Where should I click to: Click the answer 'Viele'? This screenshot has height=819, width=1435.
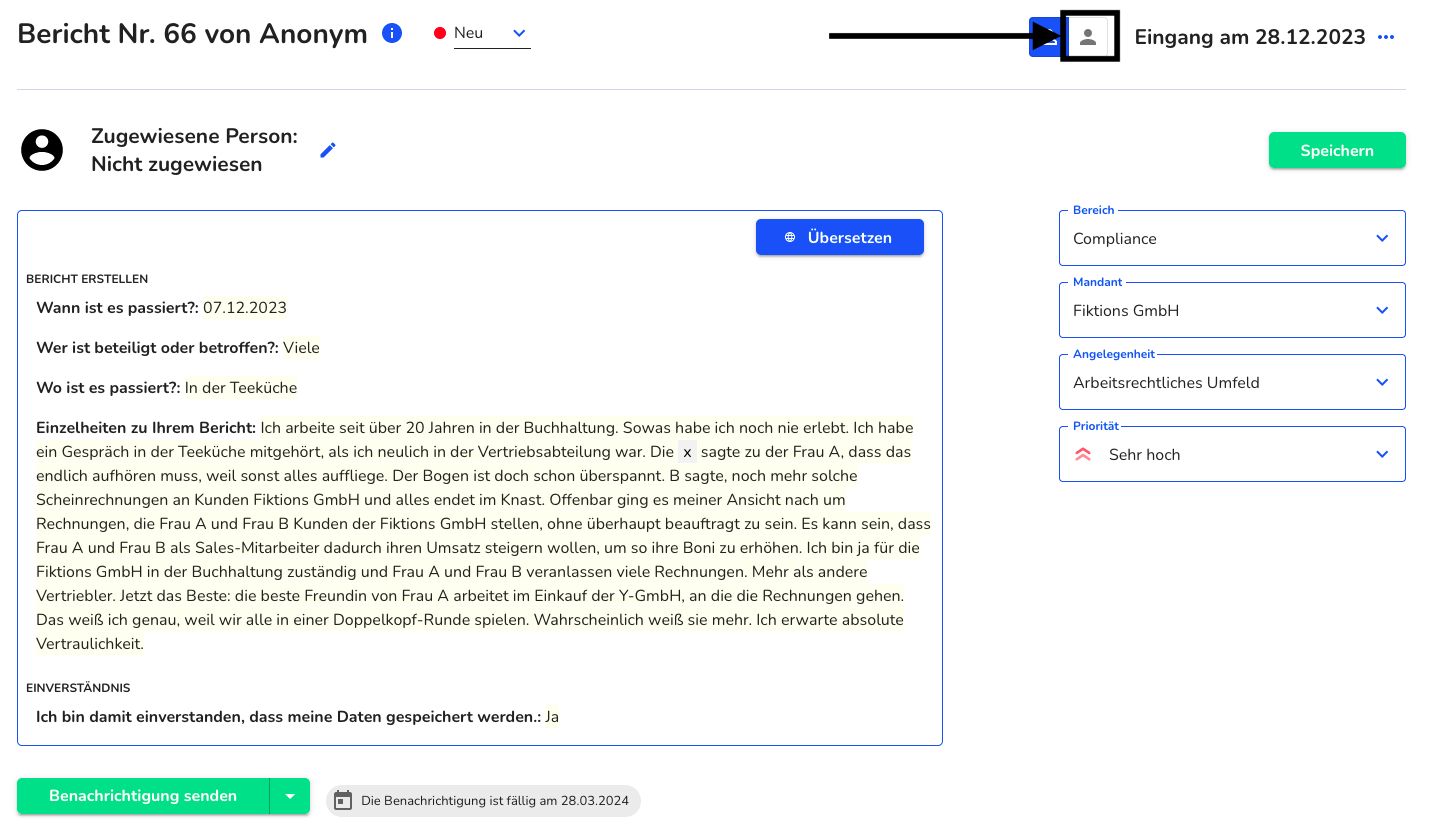301,347
